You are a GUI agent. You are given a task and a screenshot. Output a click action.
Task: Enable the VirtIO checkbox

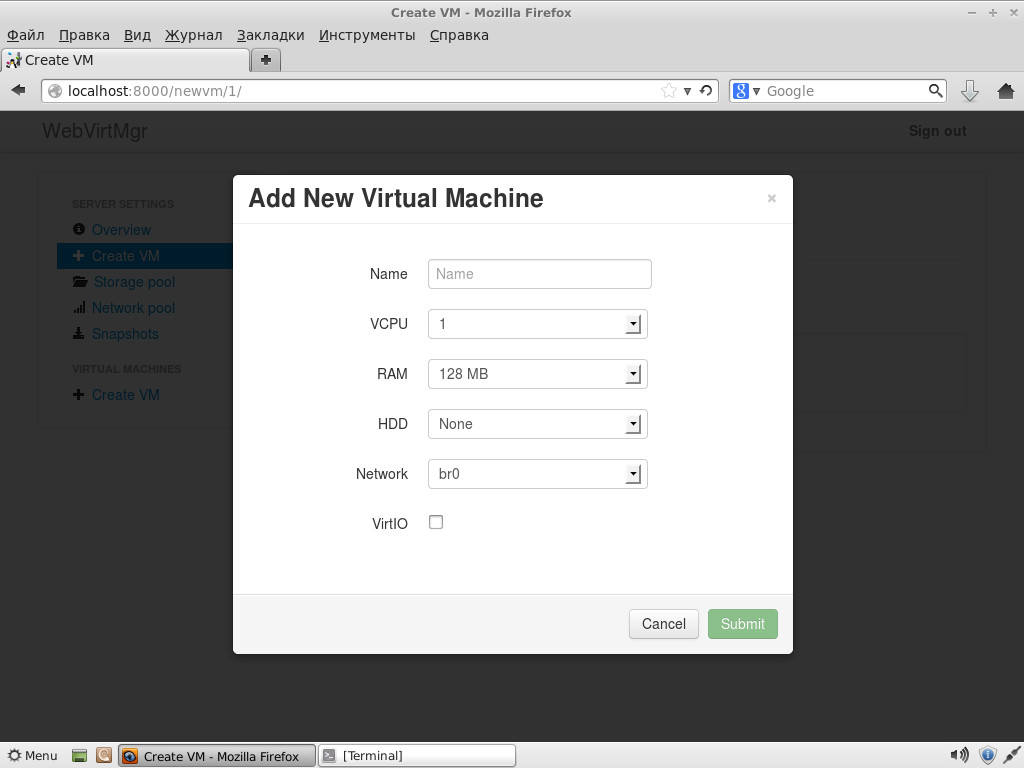tap(436, 522)
